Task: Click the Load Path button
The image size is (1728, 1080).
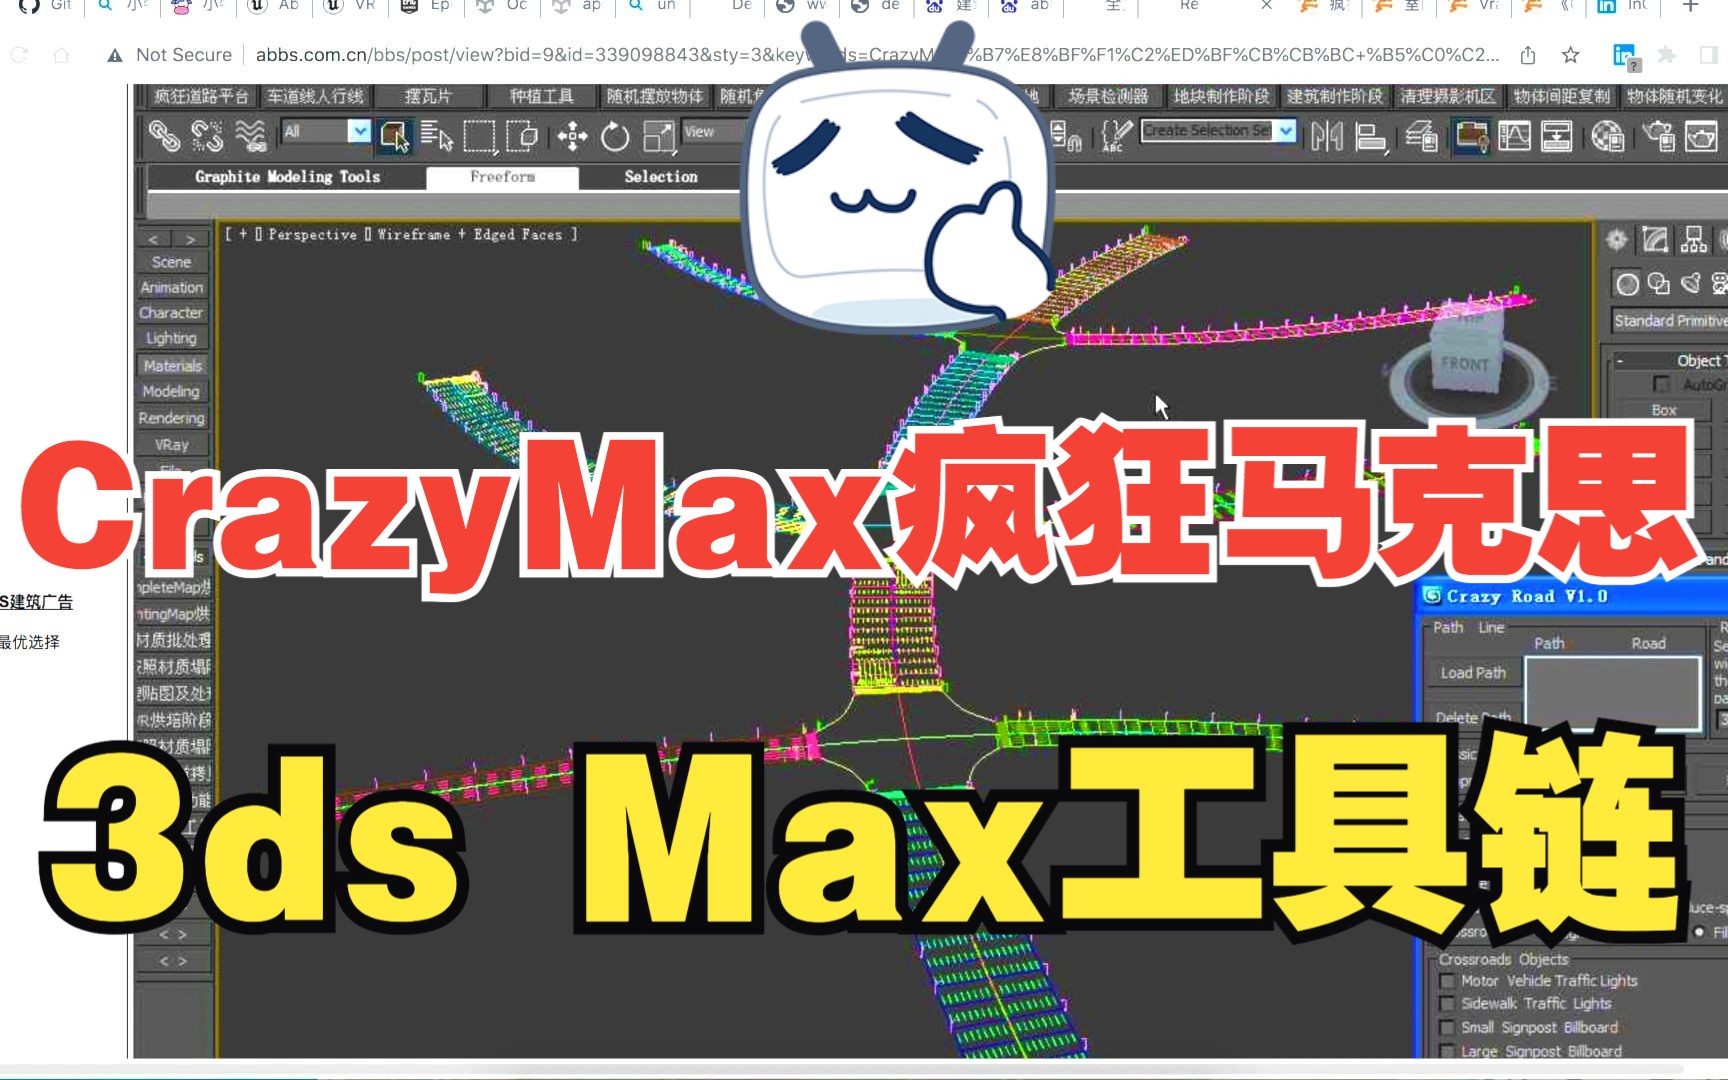Action: (1473, 673)
